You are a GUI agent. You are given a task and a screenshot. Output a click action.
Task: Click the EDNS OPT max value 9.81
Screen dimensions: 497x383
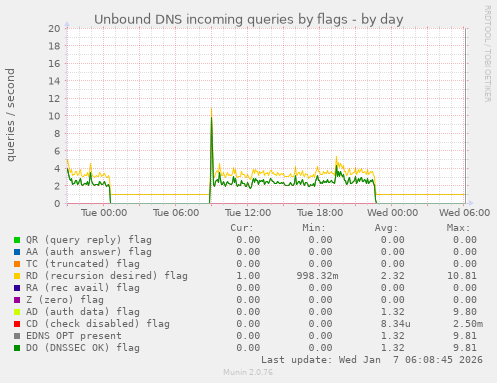click(465, 336)
